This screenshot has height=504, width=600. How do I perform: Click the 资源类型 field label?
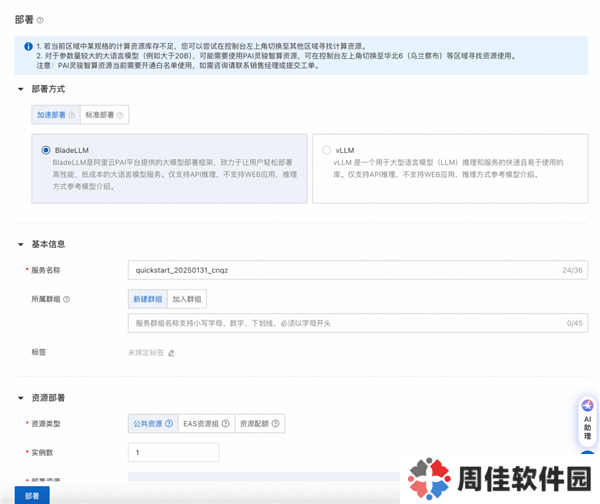tap(46, 424)
